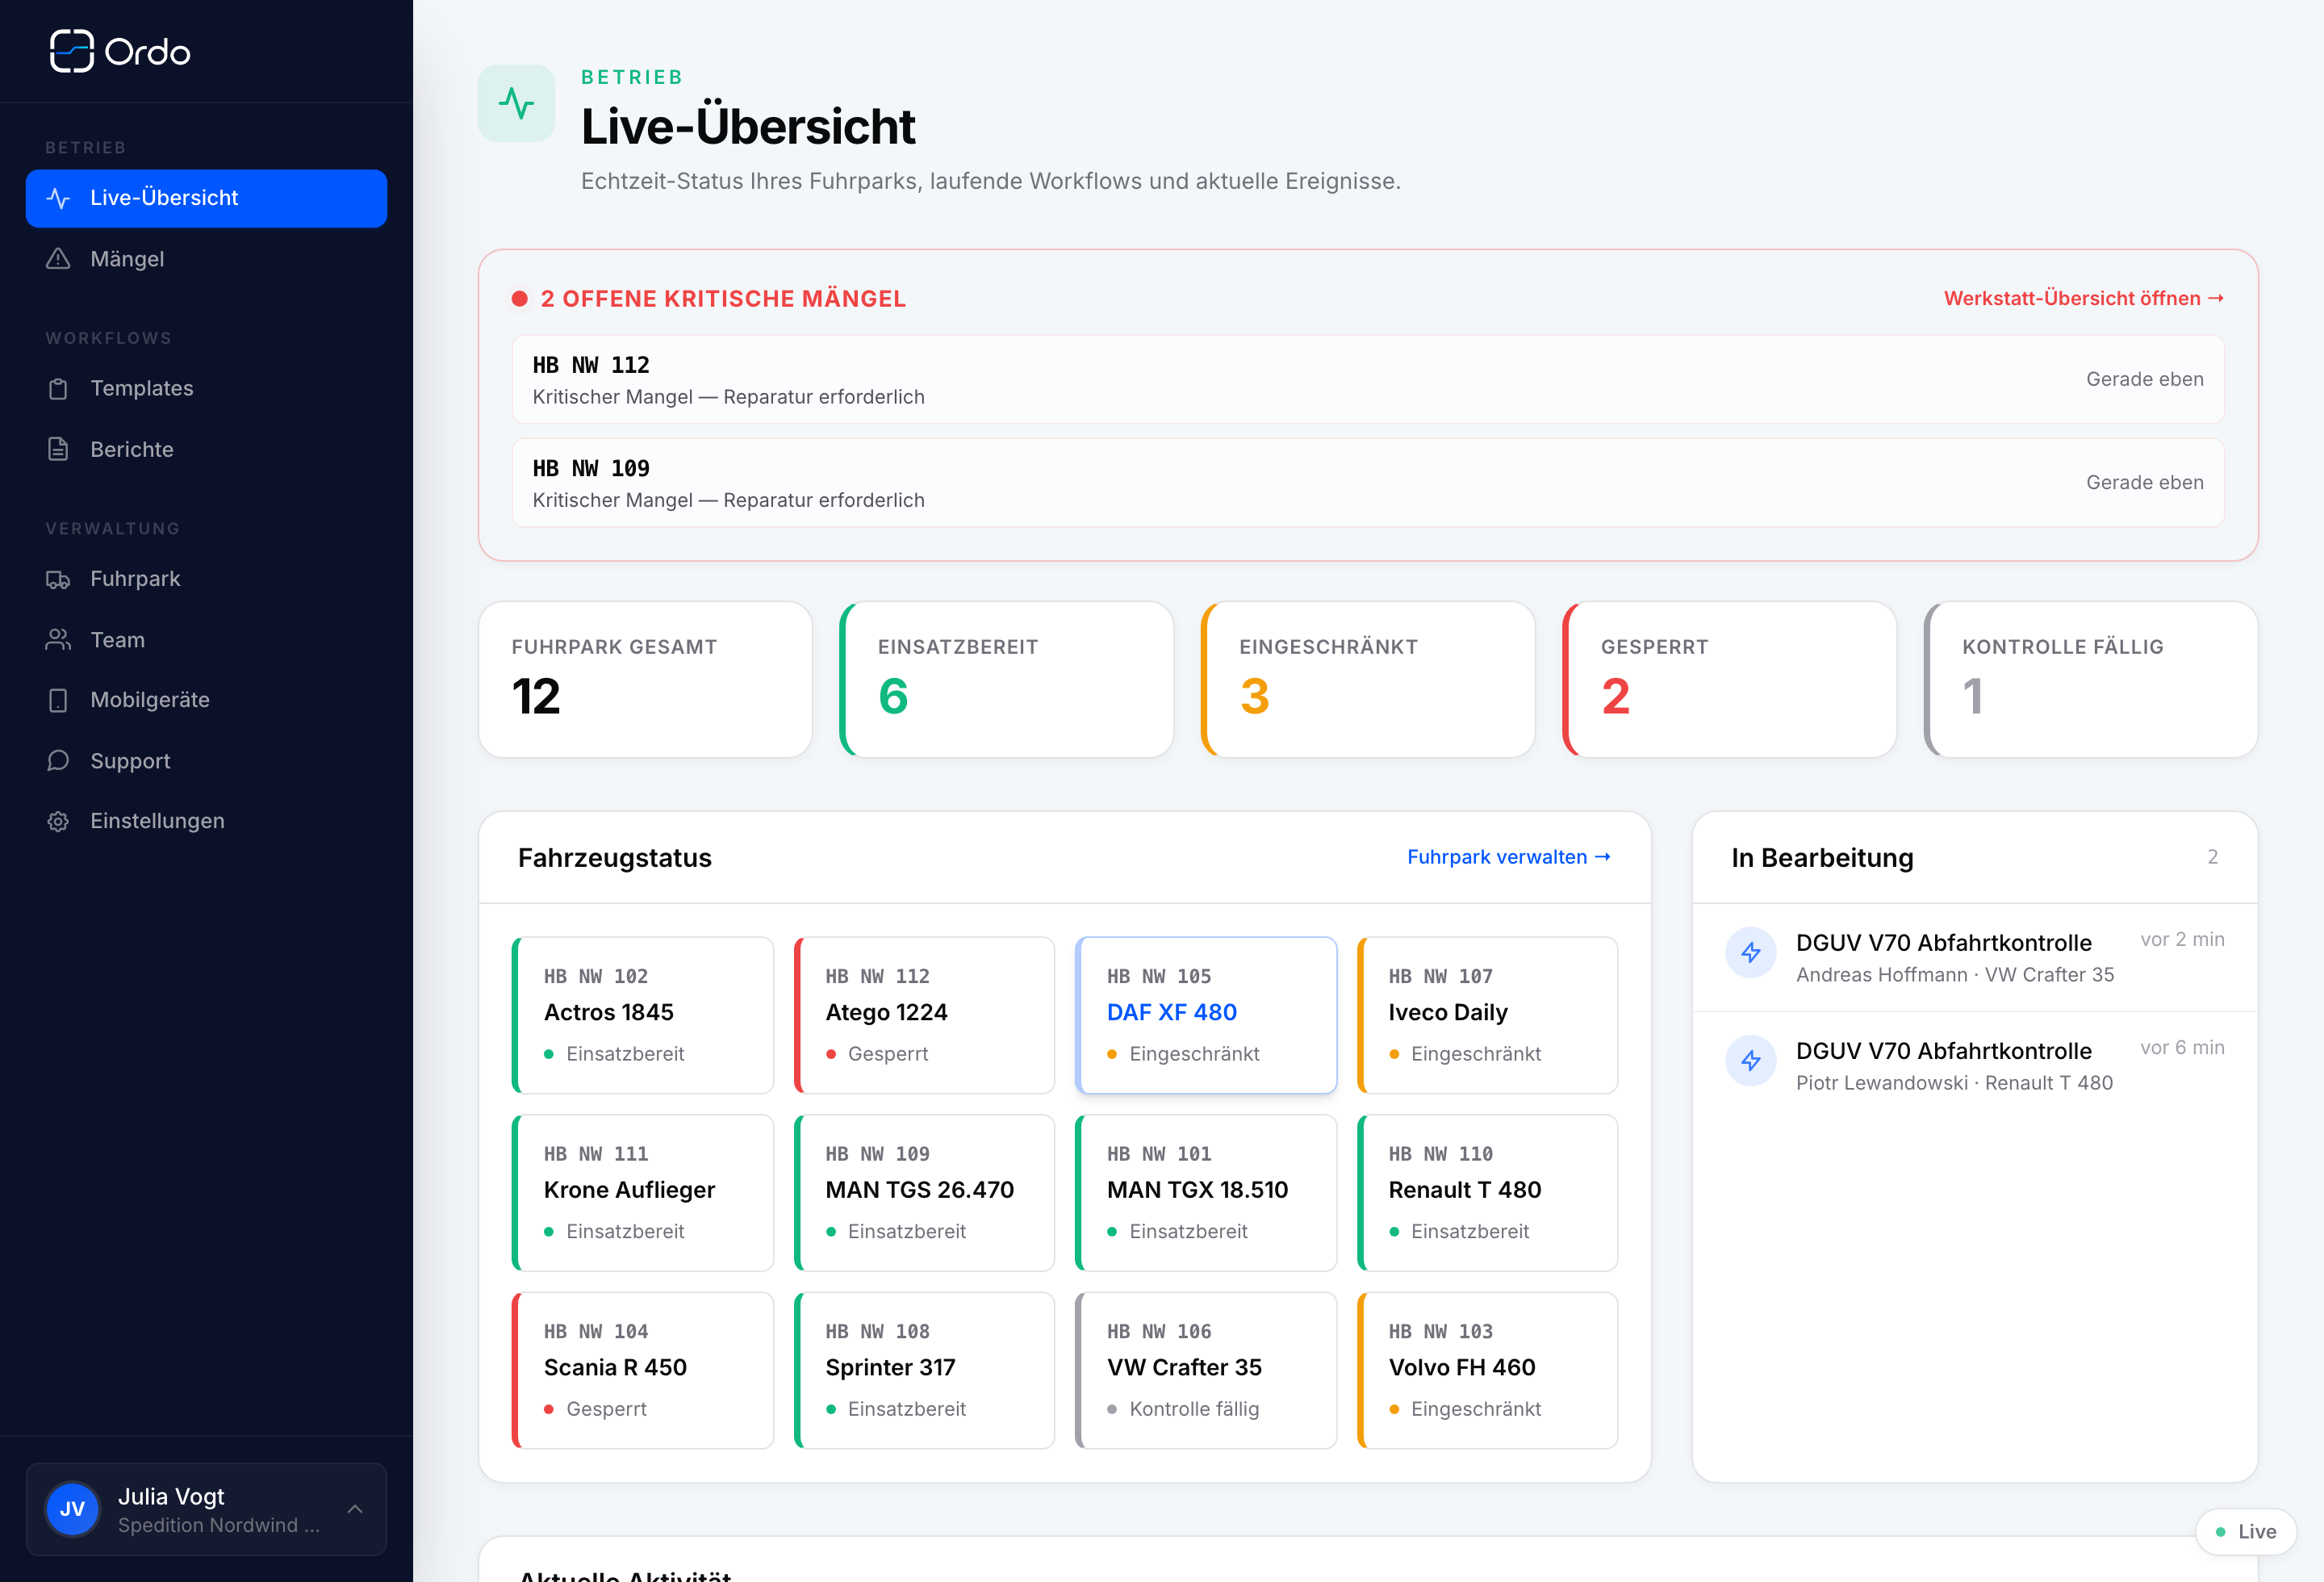
Task: Open critical defect row HB NW 112
Action: click(x=1368, y=379)
